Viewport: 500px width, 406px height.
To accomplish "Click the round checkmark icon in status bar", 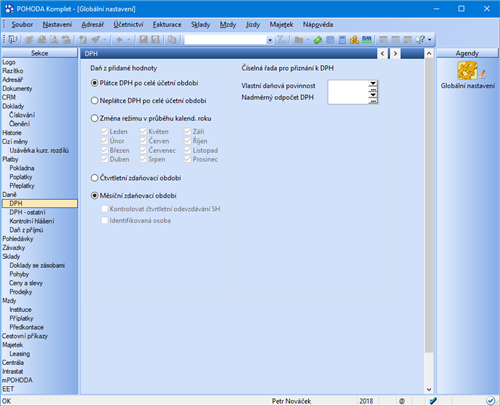I will (490, 401).
